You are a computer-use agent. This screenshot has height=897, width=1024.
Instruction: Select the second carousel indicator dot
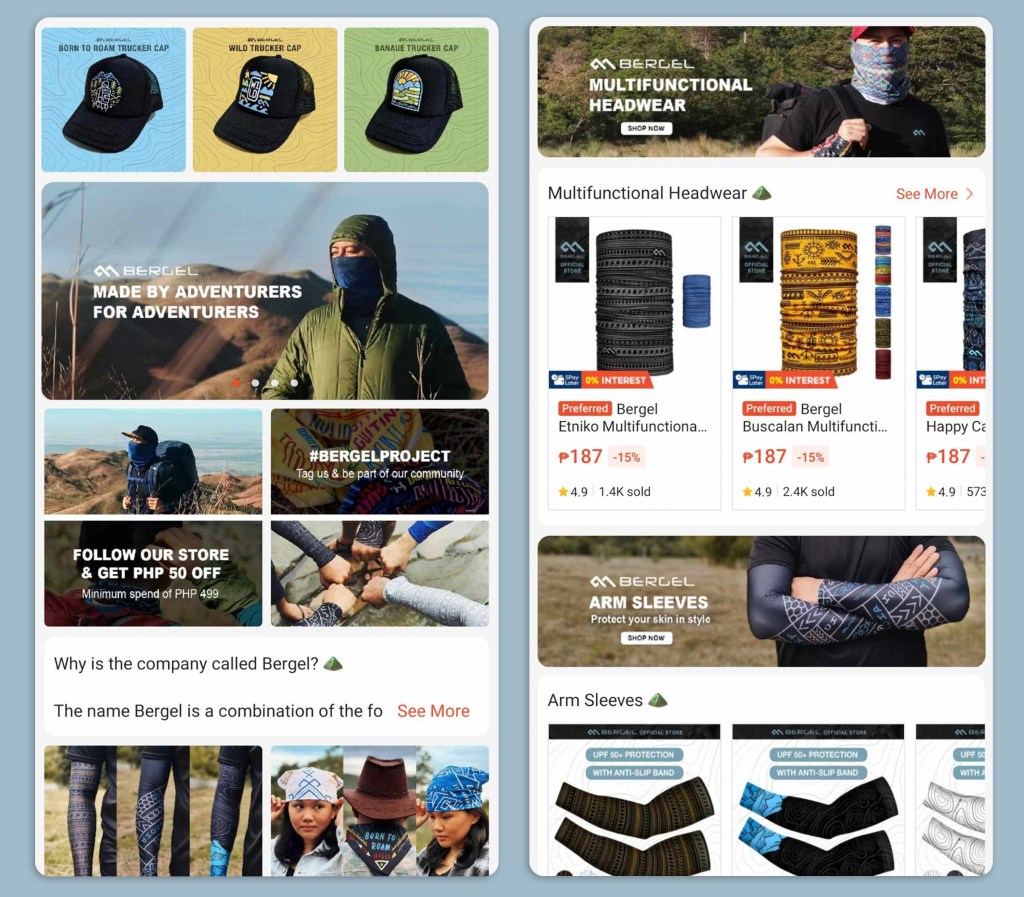(255, 383)
